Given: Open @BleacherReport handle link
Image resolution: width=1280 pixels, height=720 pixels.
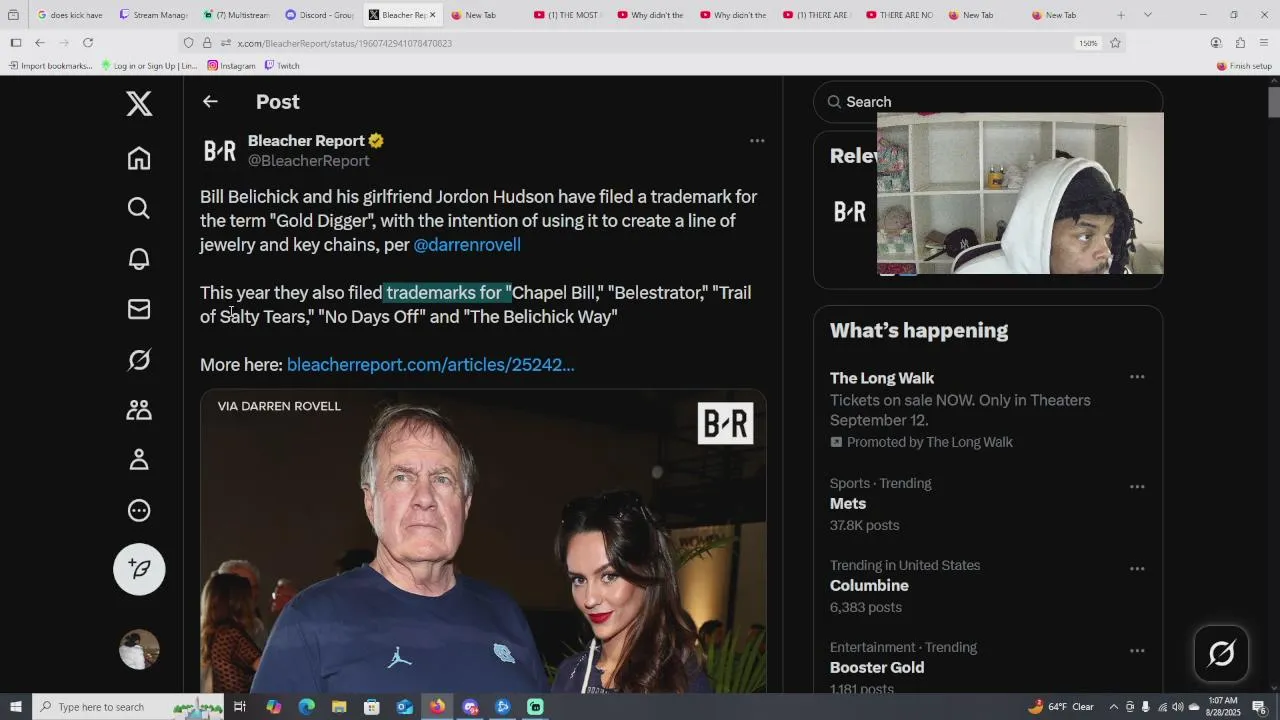Looking at the screenshot, I should (309, 161).
